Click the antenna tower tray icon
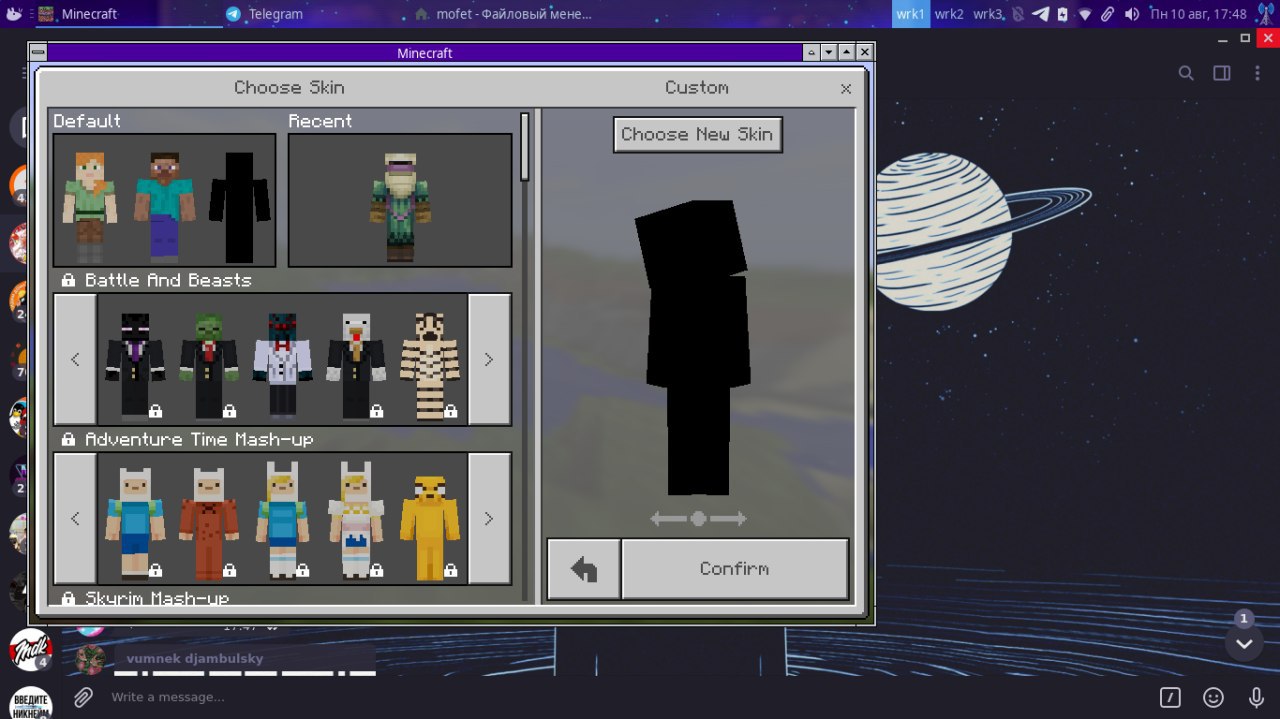1280x719 pixels. (1265, 14)
